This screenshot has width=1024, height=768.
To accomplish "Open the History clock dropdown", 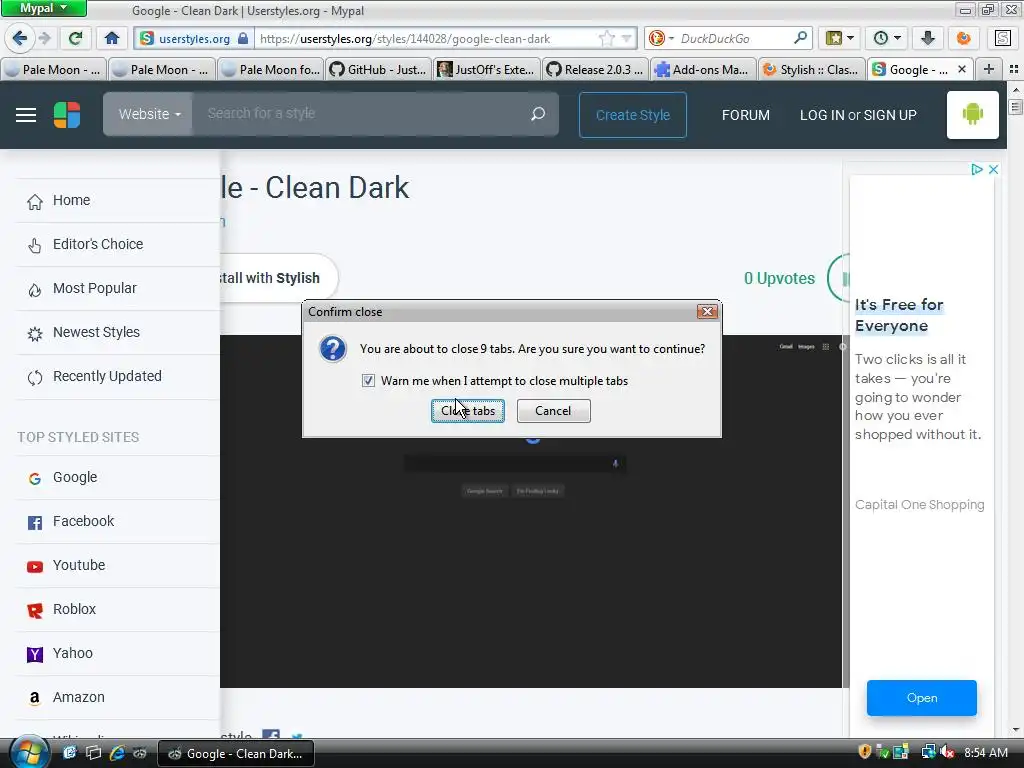I will click(887, 38).
